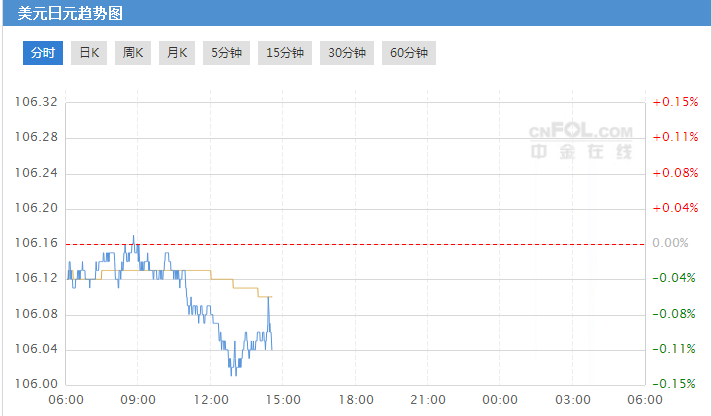
Task: Click the 18:00 time axis label
Action: [x=356, y=400]
